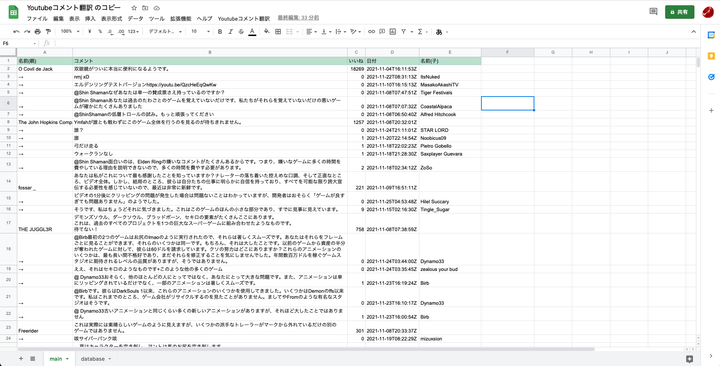720x366 pixels.
Task: Open the text color picker
Action: point(252,32)
